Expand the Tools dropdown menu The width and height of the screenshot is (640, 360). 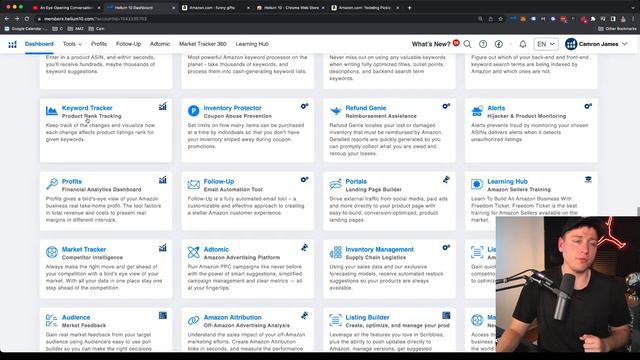tap(72, 44)
